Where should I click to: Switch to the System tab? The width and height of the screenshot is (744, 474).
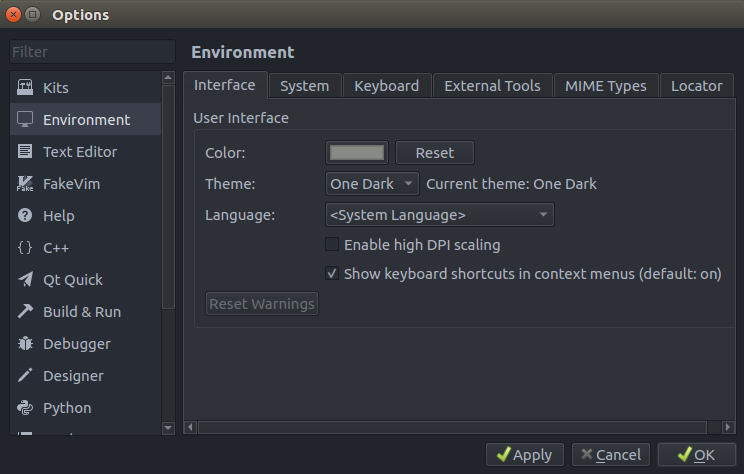tap(305, 86)
